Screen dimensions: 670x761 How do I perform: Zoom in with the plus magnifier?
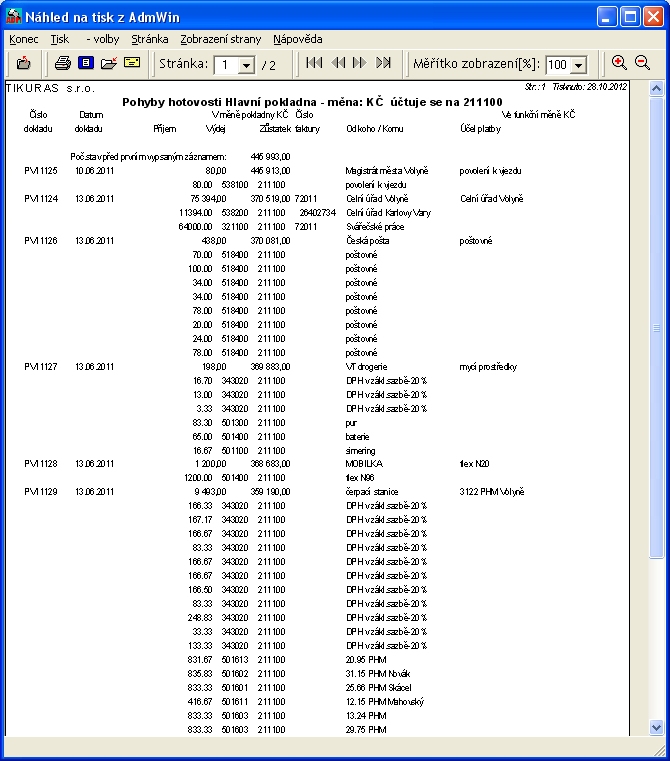pyautogui.click(x=619, y=63)
